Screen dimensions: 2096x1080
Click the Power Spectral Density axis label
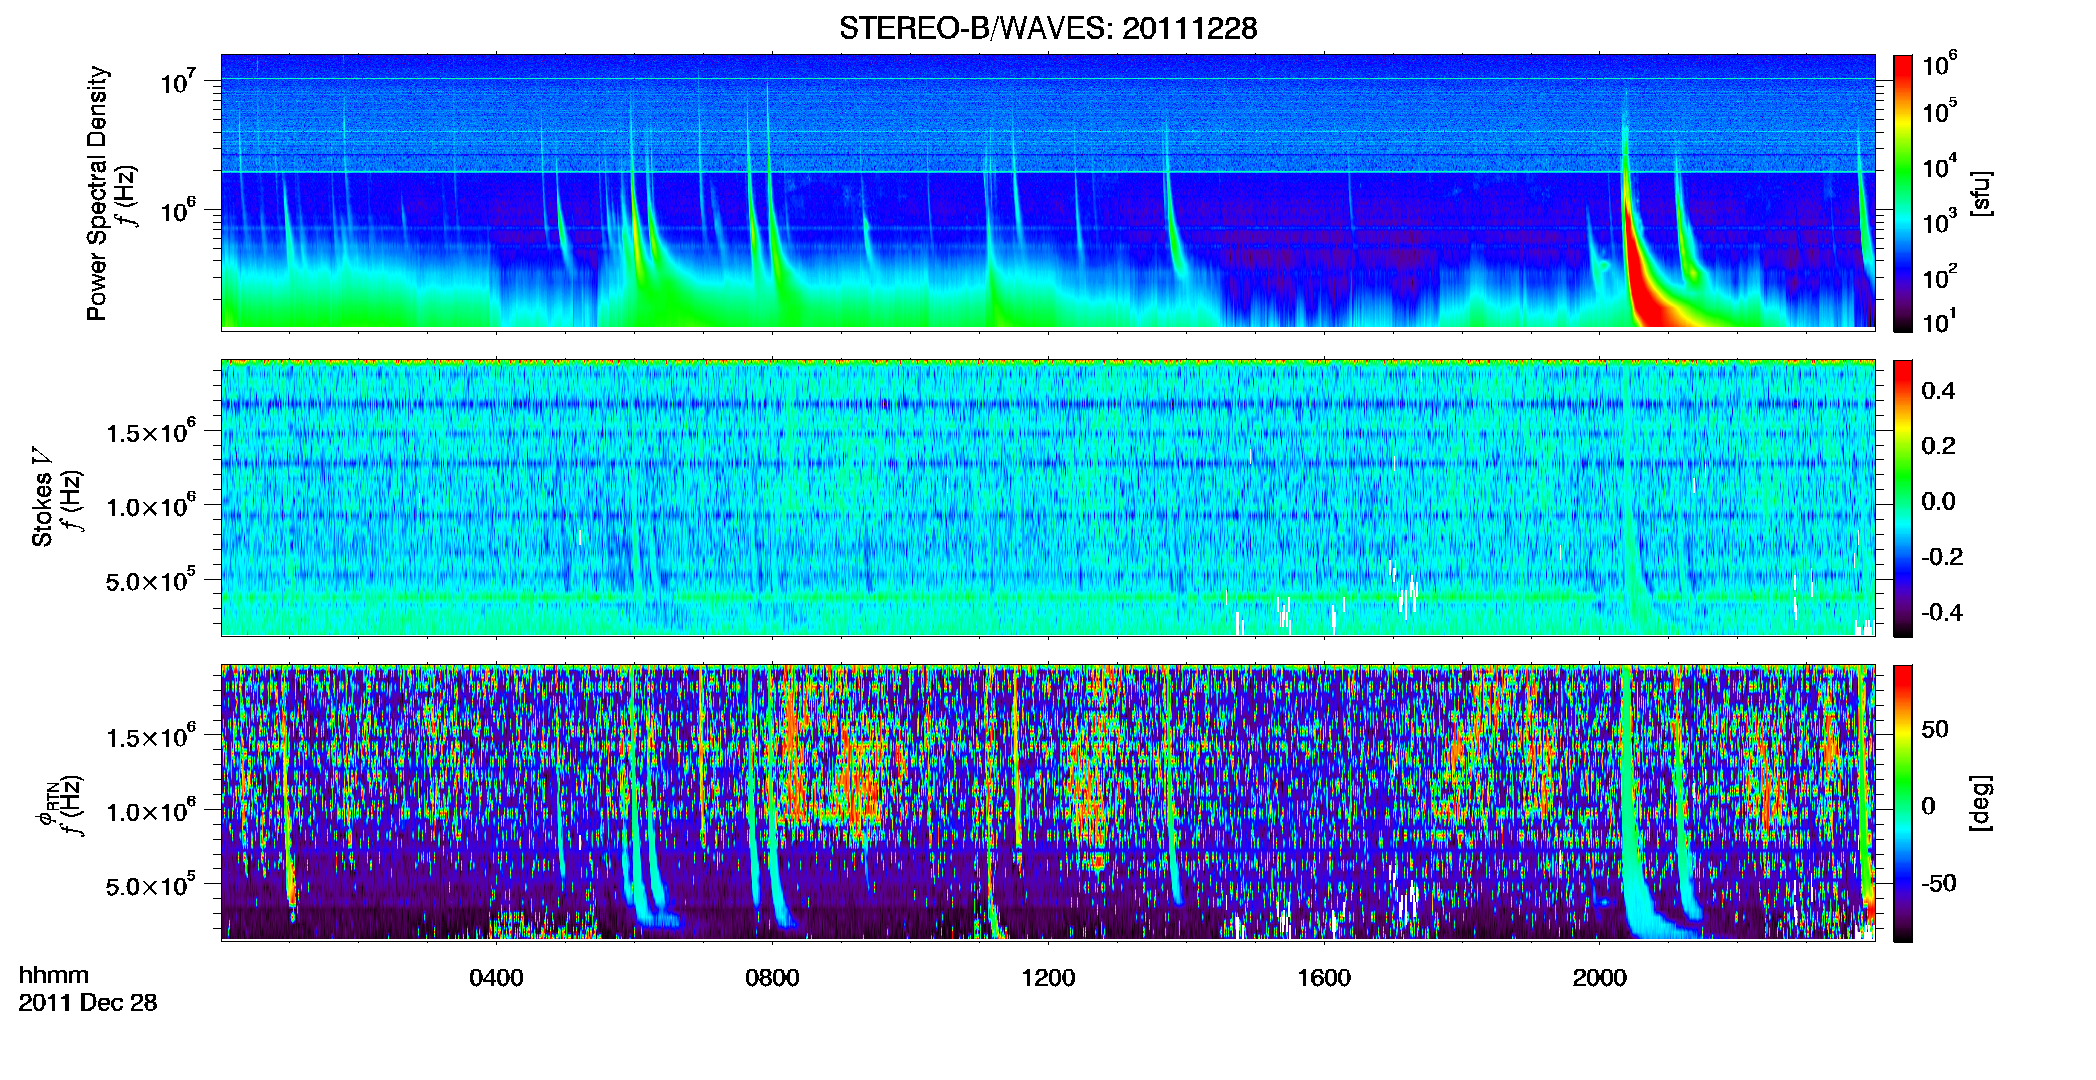(97, 193)
